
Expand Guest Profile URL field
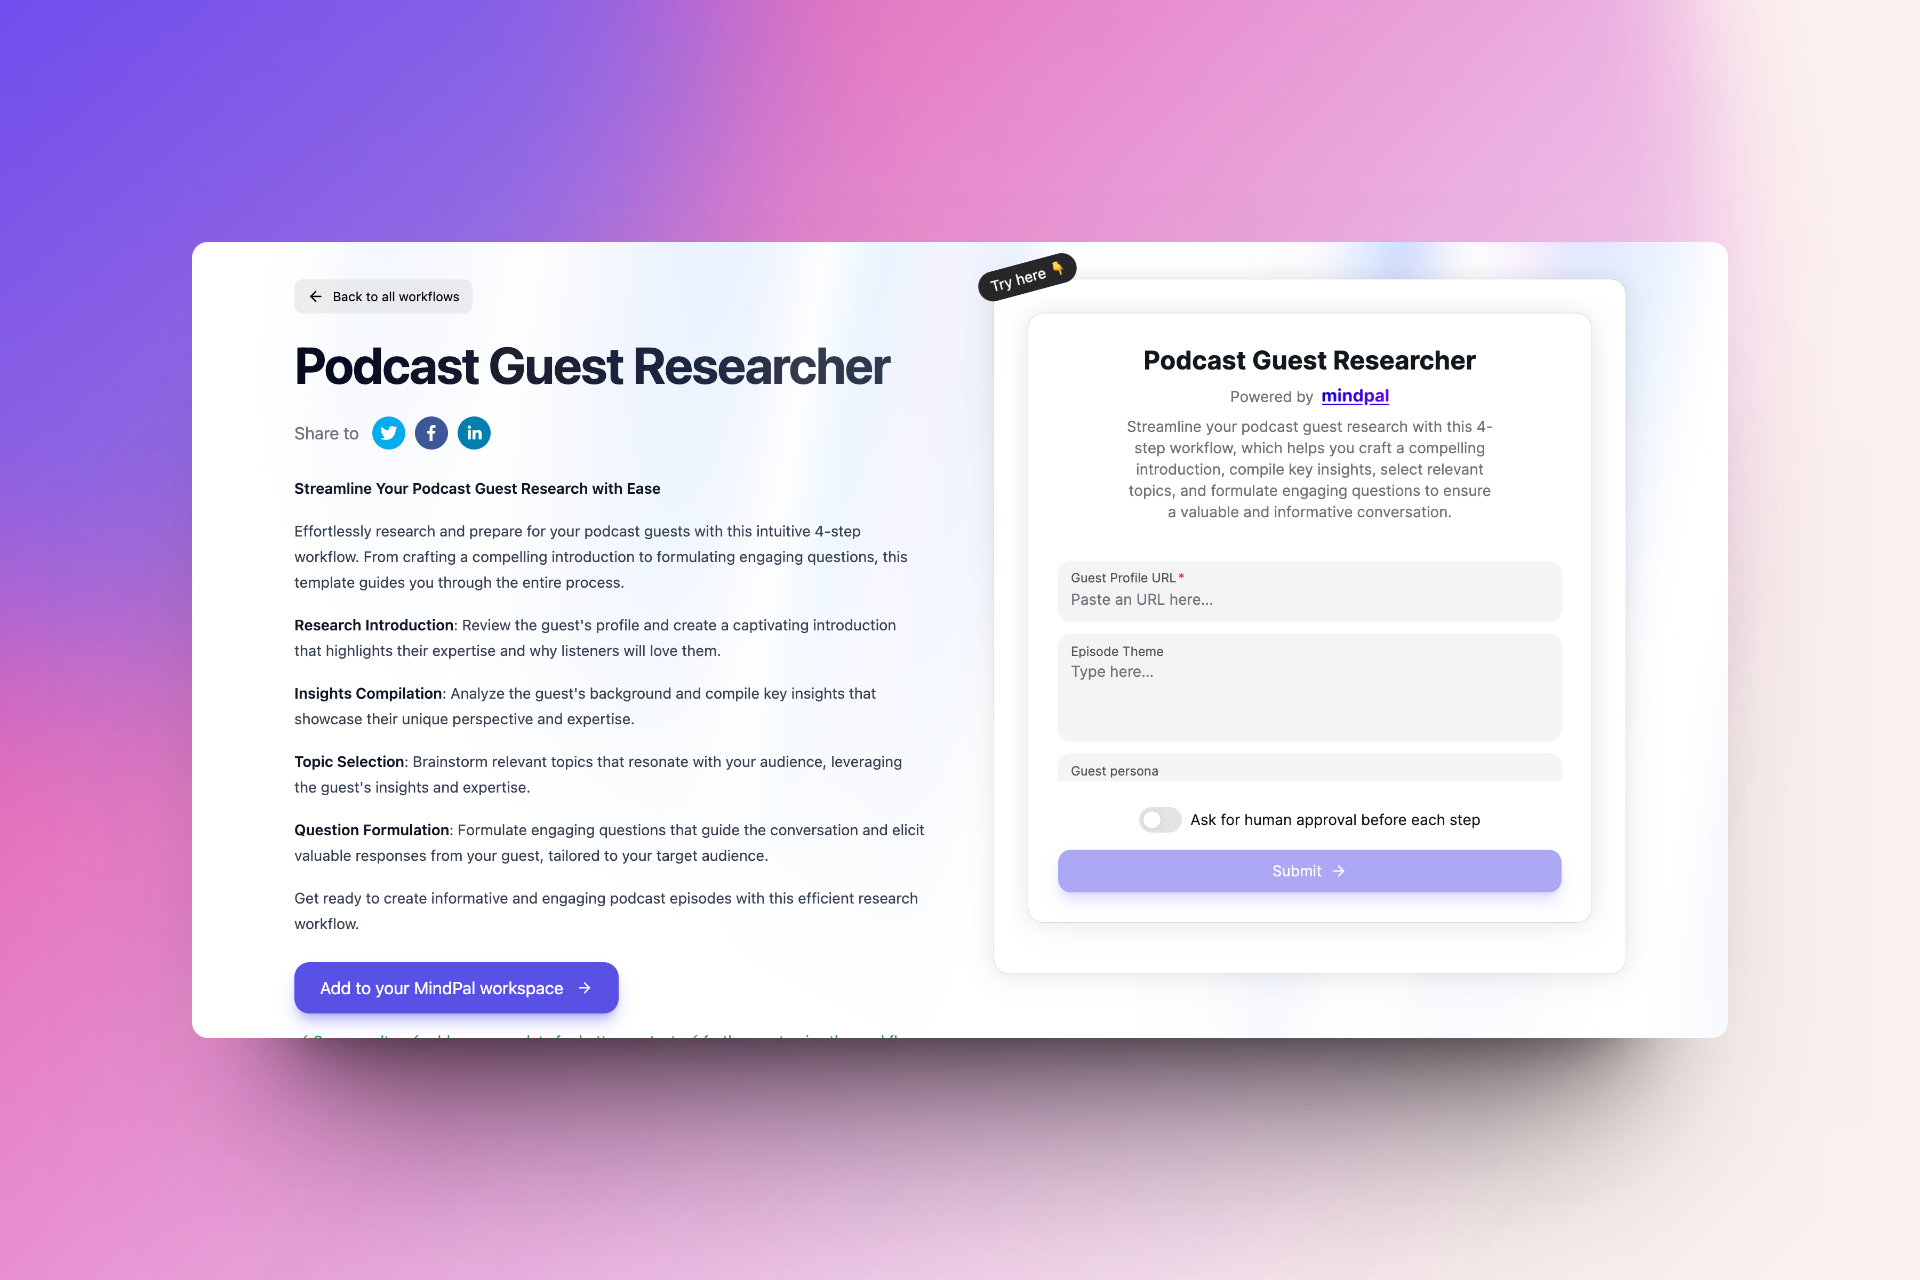point(1309,599)
